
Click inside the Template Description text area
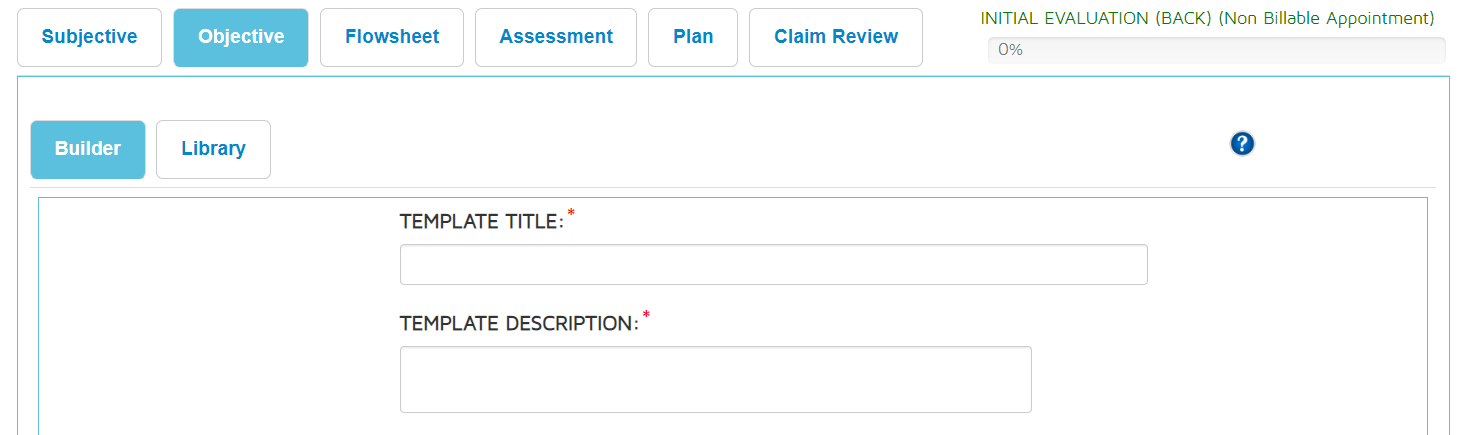click(x=715, y=379)
